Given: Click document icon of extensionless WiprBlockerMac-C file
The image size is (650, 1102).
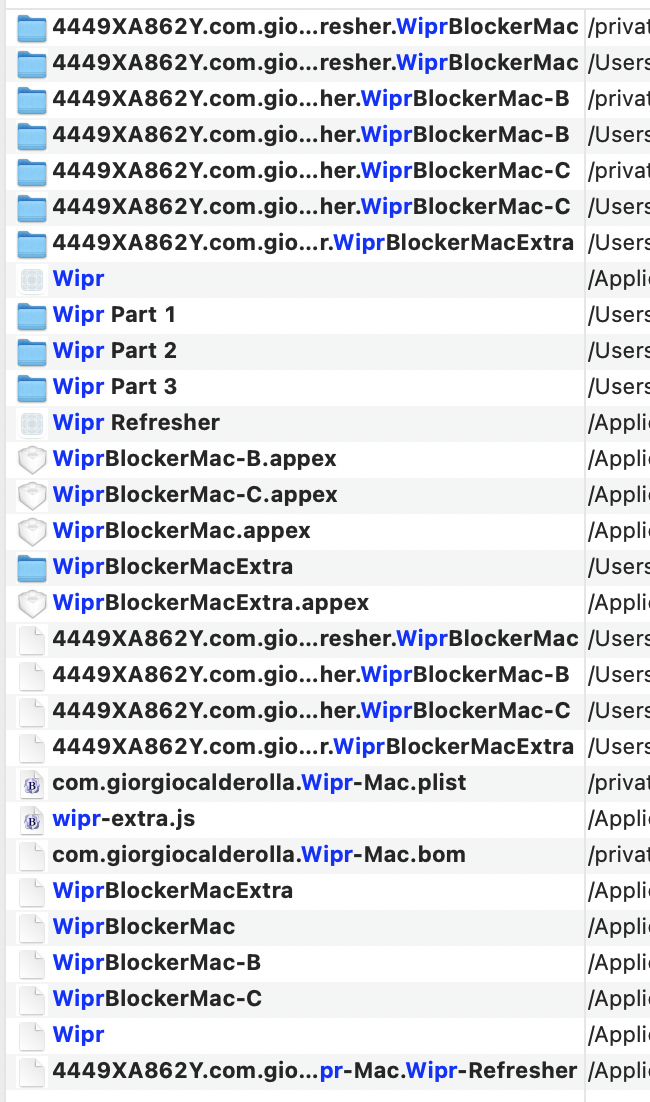Looking at the screenshot, I should [x=32, y=999].
